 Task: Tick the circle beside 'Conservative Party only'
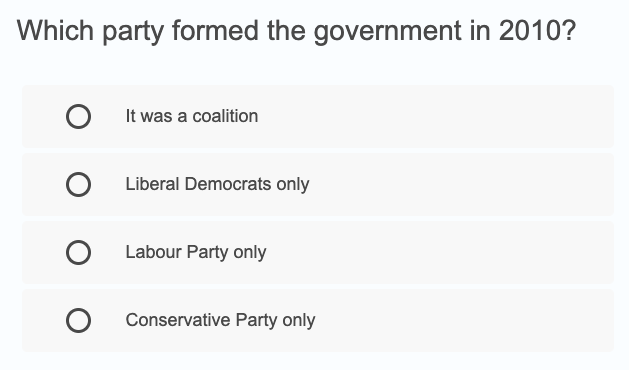click(78, 321)
